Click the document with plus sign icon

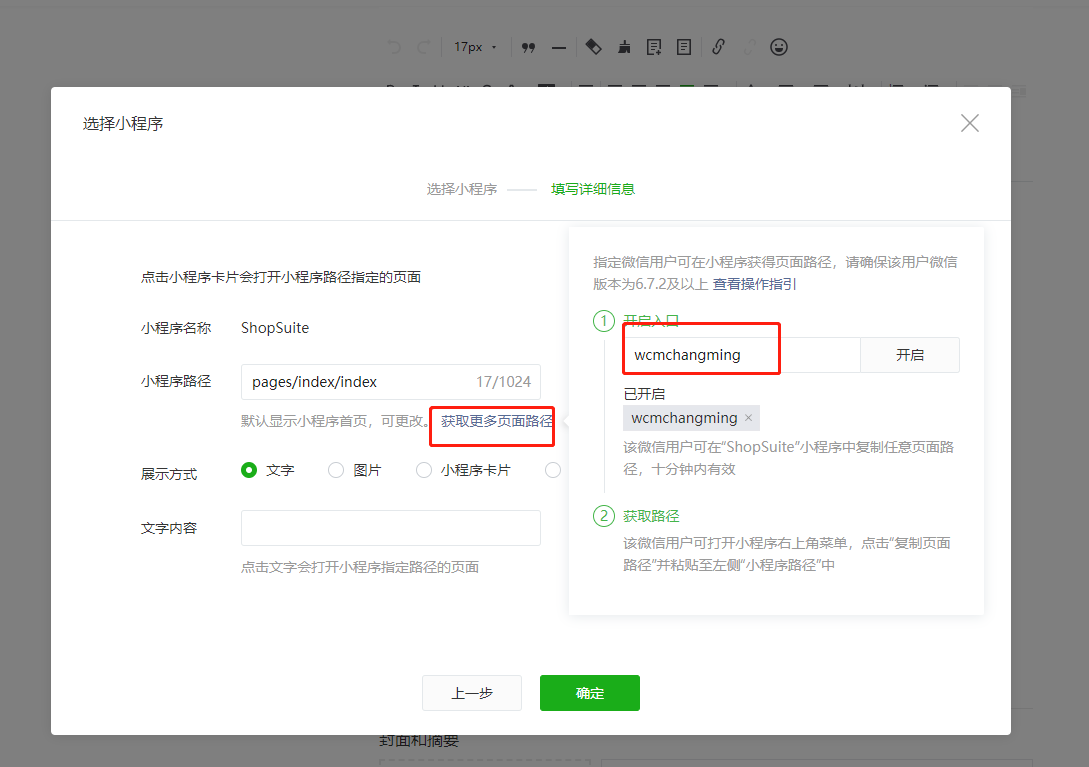click(654, 47)
